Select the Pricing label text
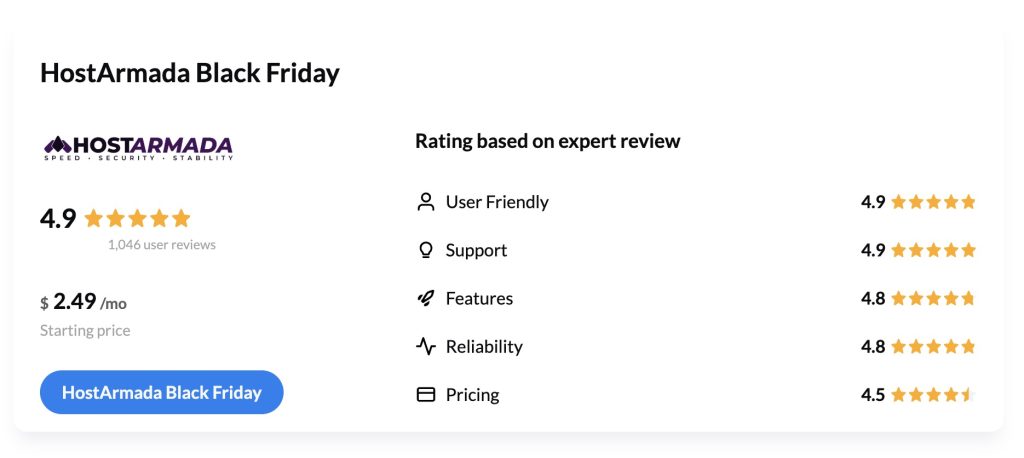This screenshot has width=1024, height=458. coord(472,395)
